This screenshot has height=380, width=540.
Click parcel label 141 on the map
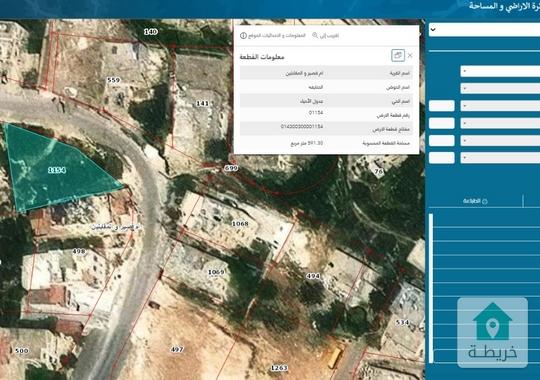[202, 103]
